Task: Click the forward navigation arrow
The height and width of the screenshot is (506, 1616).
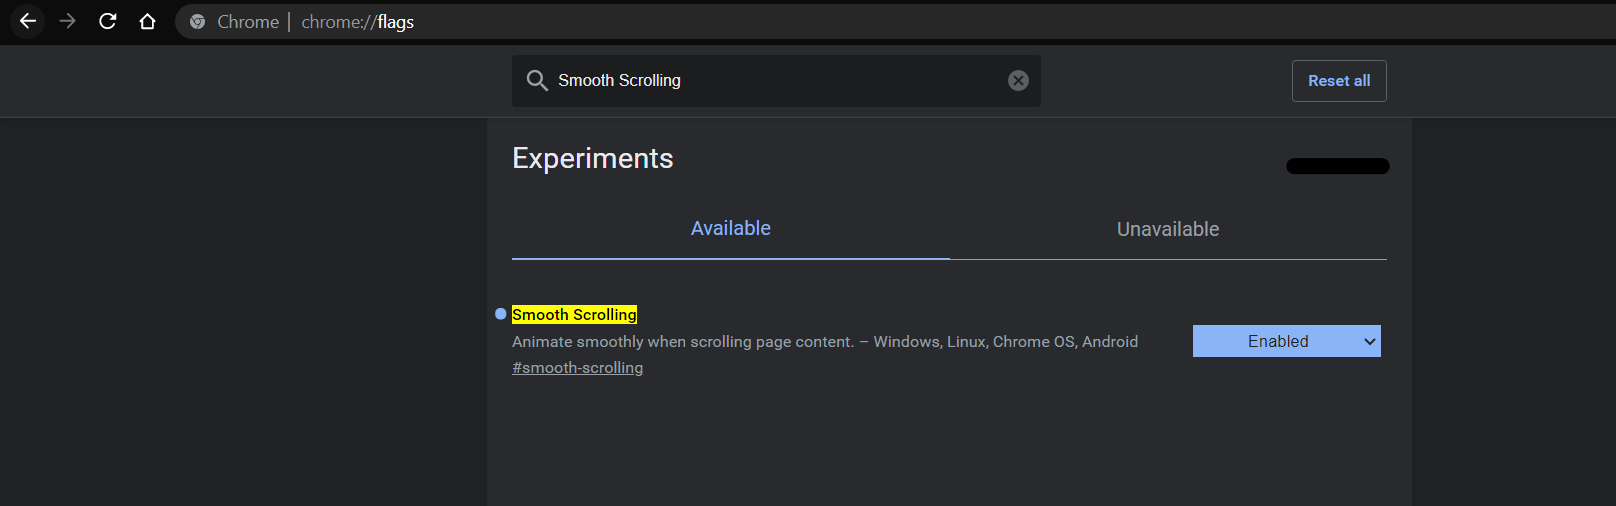Action: click(68, 21)
